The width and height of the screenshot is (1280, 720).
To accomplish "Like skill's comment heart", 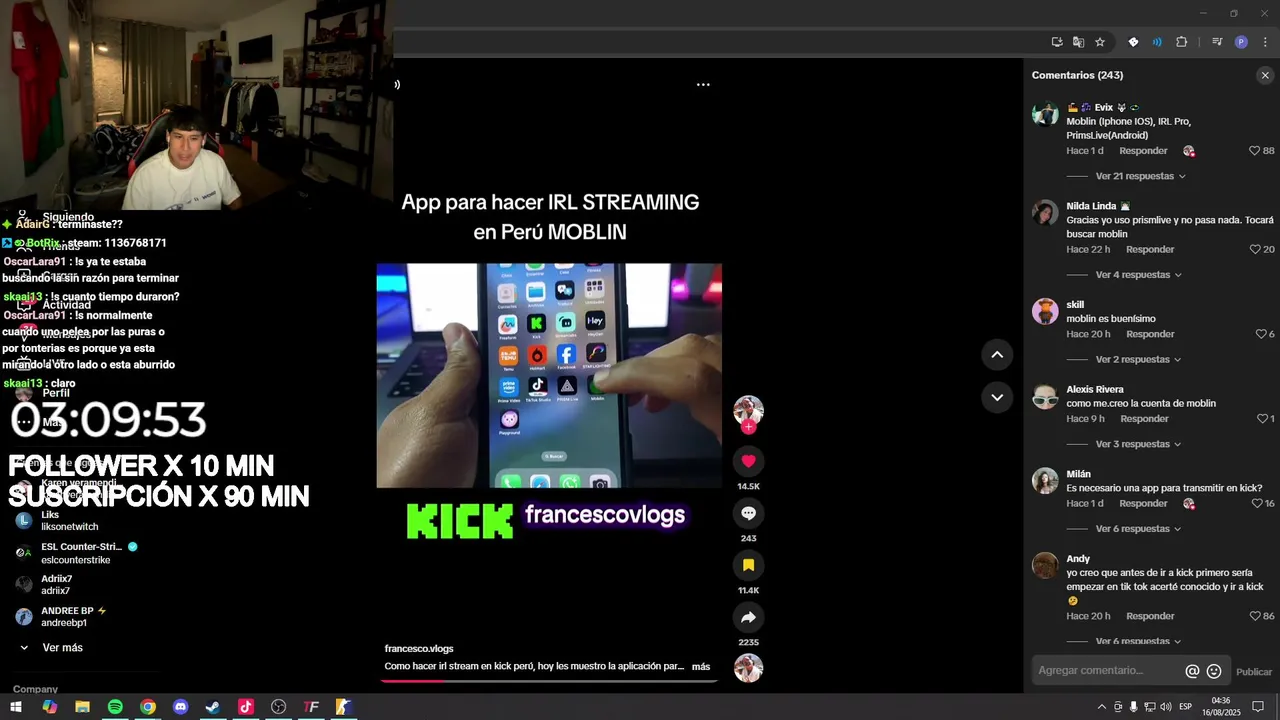I will (1261, 334).
